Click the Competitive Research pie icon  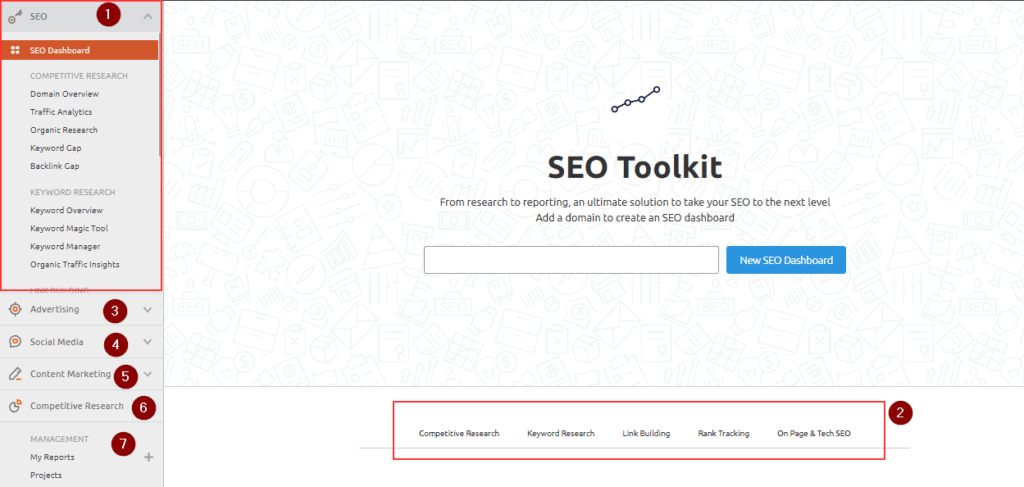[15, 406]
